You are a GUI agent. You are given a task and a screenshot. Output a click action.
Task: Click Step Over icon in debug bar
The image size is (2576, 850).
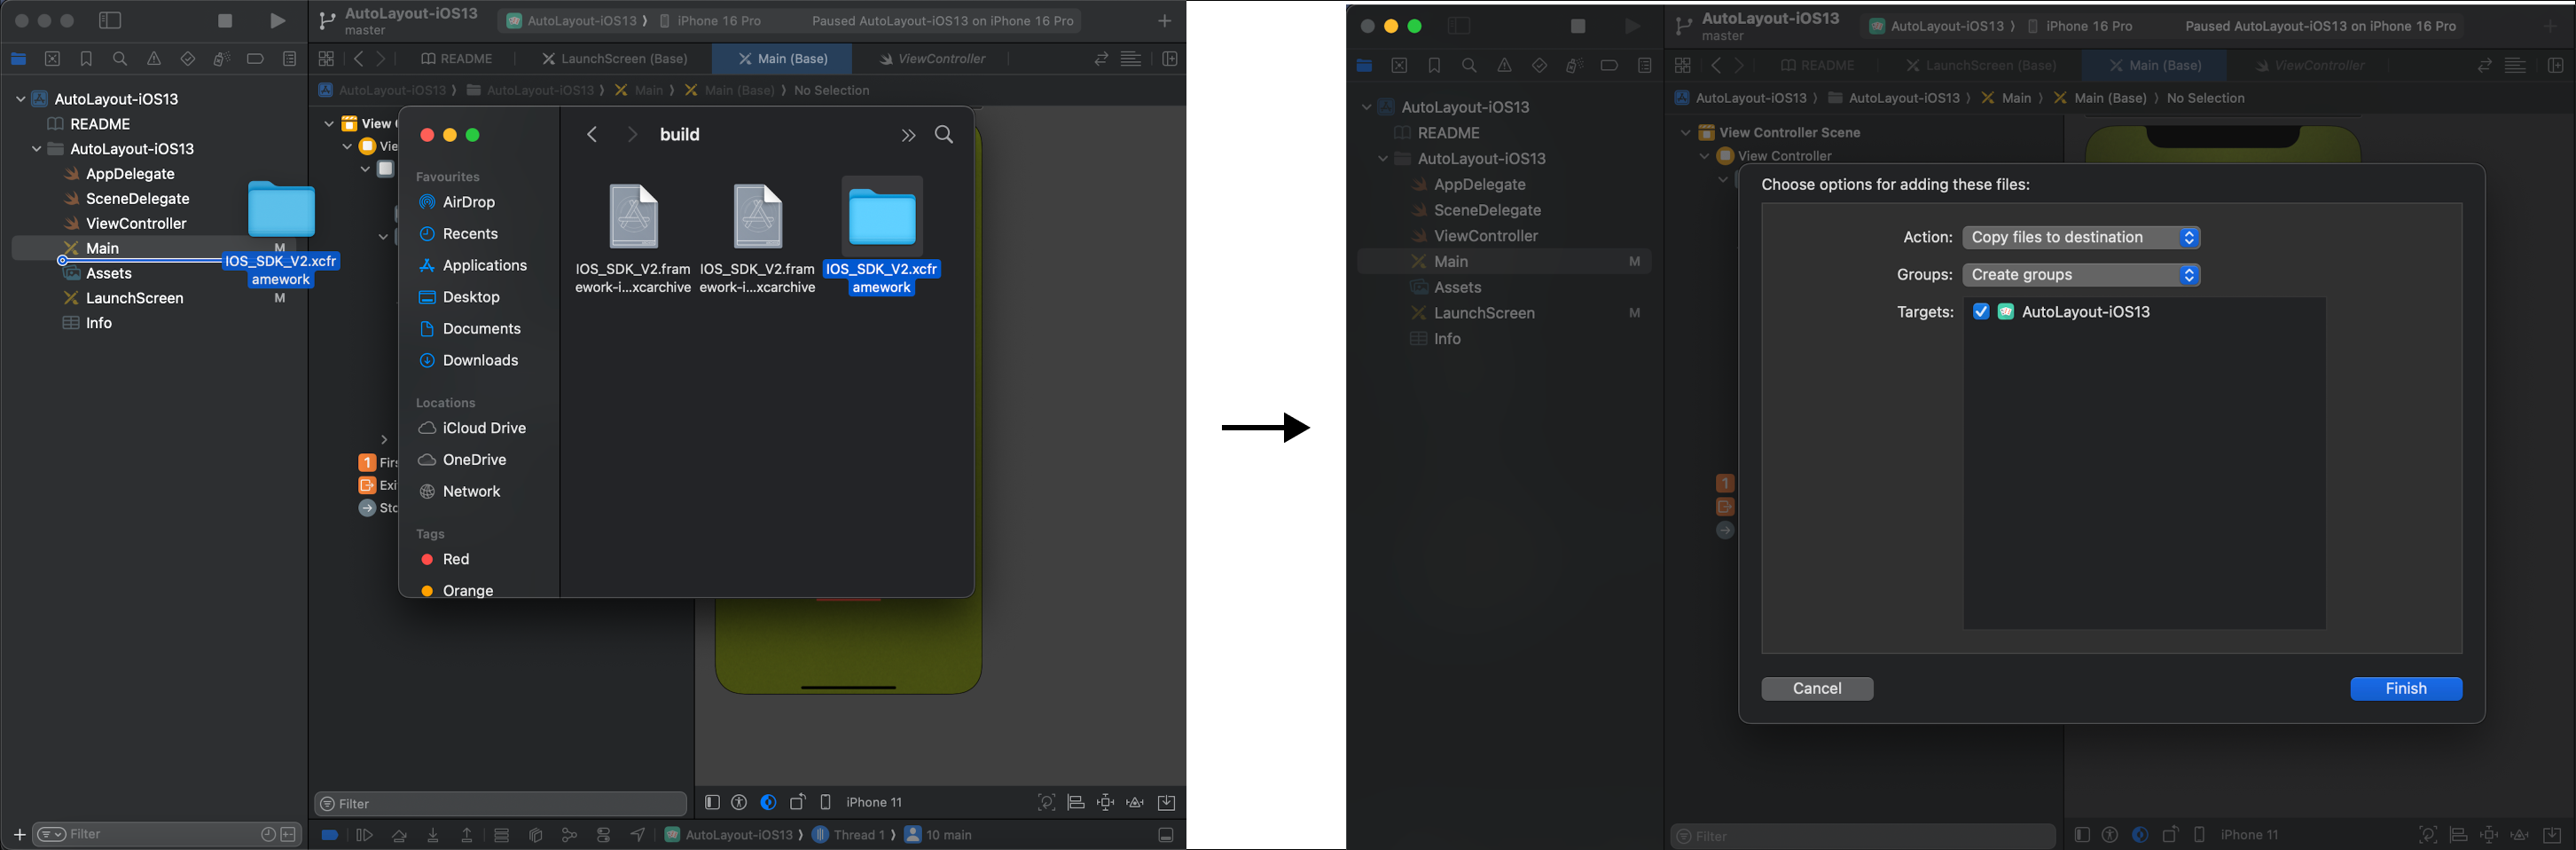pyautogui.click(x=399, y=835)
